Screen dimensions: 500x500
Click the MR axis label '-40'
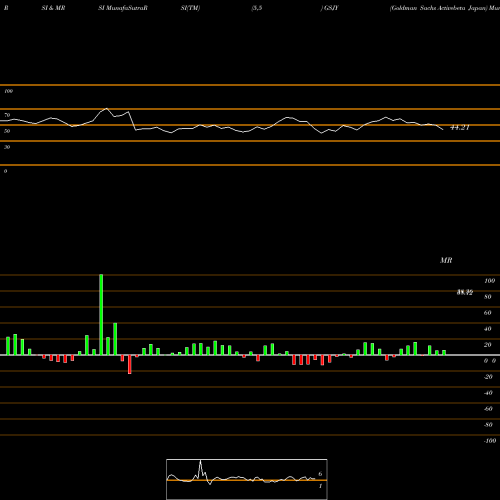coord(488,393)
